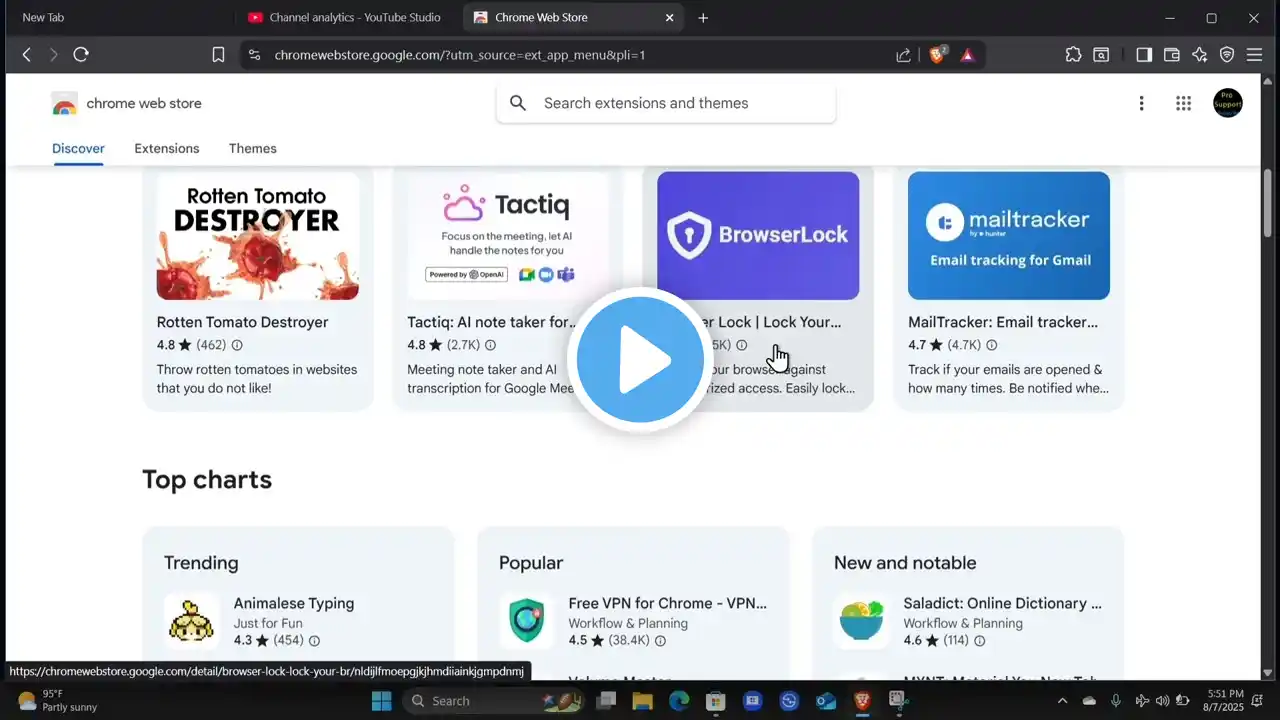Image resolution: width=1280 pixels, height=720 pixels.
Task: Close the Chrome Web Store tab
Action: tap(670, 18)
